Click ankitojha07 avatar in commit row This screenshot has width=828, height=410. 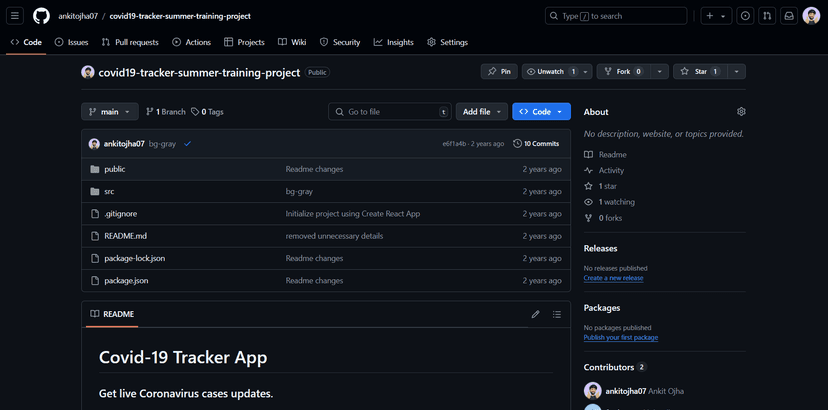(94, 144)
